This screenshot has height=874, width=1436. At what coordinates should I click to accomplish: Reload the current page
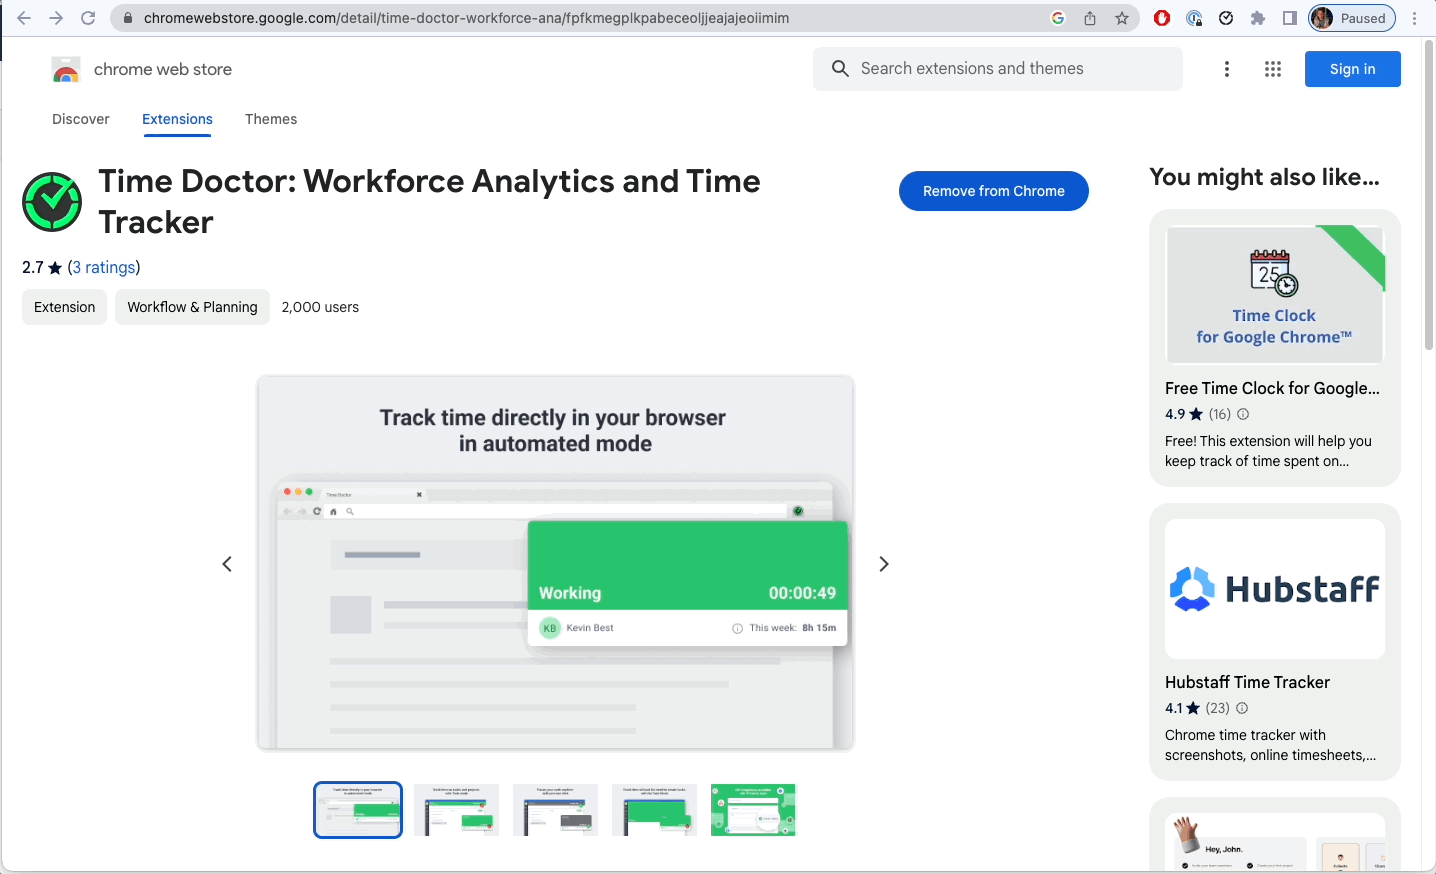88,18
